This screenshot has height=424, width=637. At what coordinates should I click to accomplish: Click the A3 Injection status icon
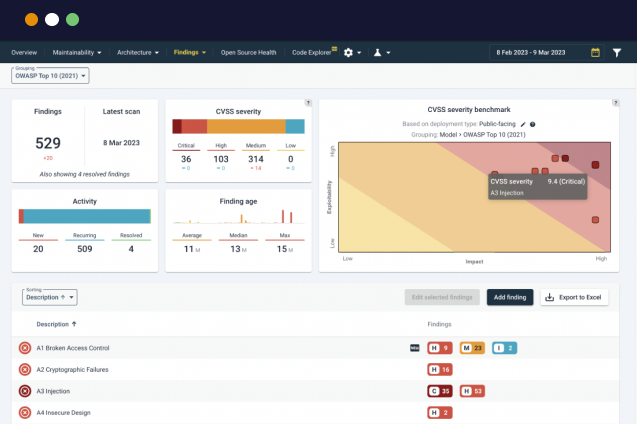25,391
